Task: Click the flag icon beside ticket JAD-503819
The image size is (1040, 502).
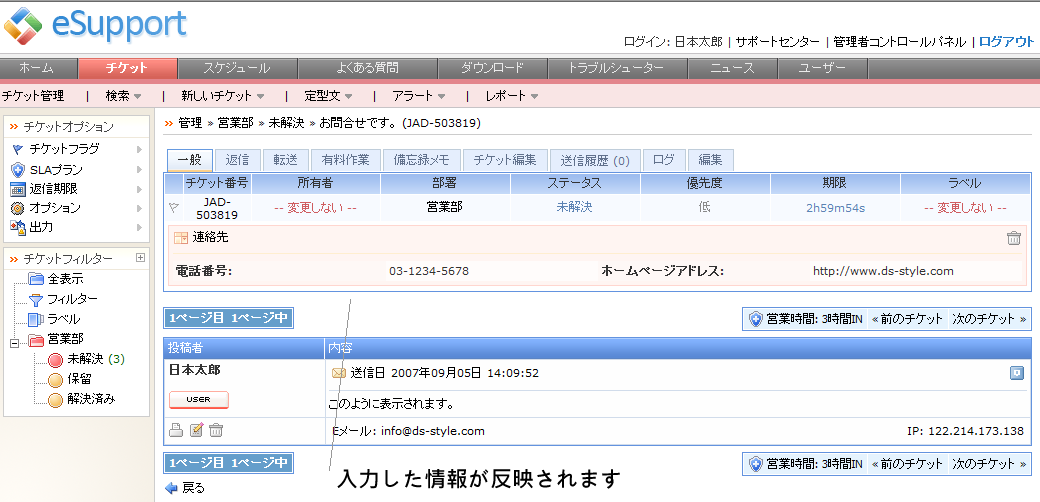Action: (174, 208)
